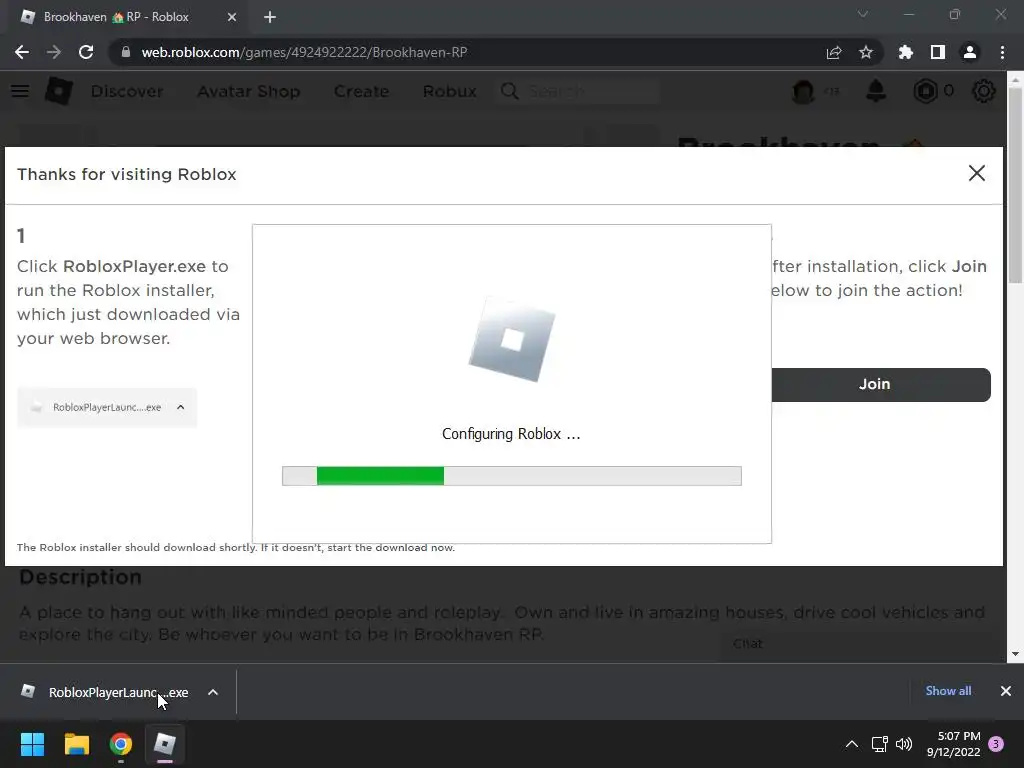Close the Thanks for visiting Roblox dialog
1024x768 pixels.
976,173
